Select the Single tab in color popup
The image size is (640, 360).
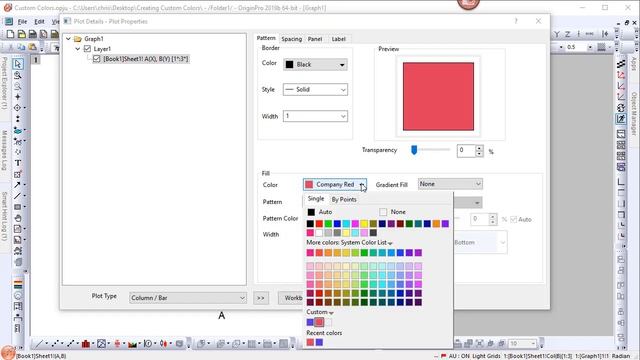[x=316, y=199]
